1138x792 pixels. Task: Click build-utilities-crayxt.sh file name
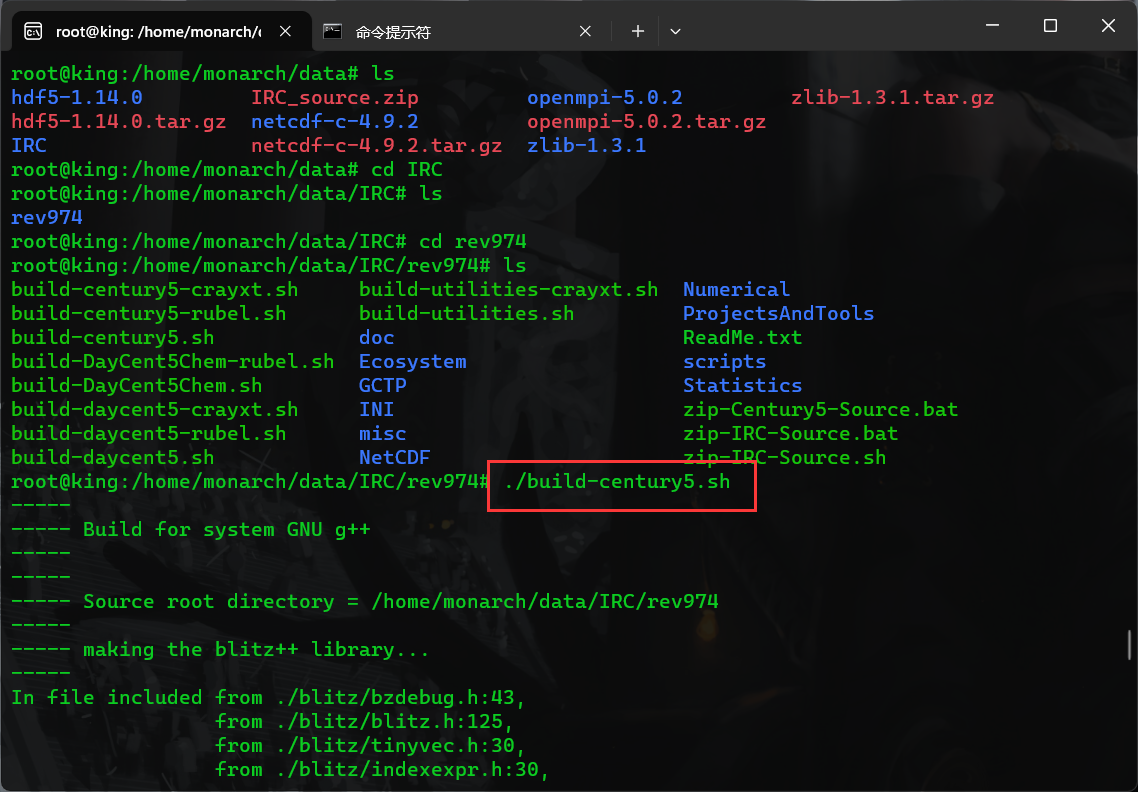point(508,289)
